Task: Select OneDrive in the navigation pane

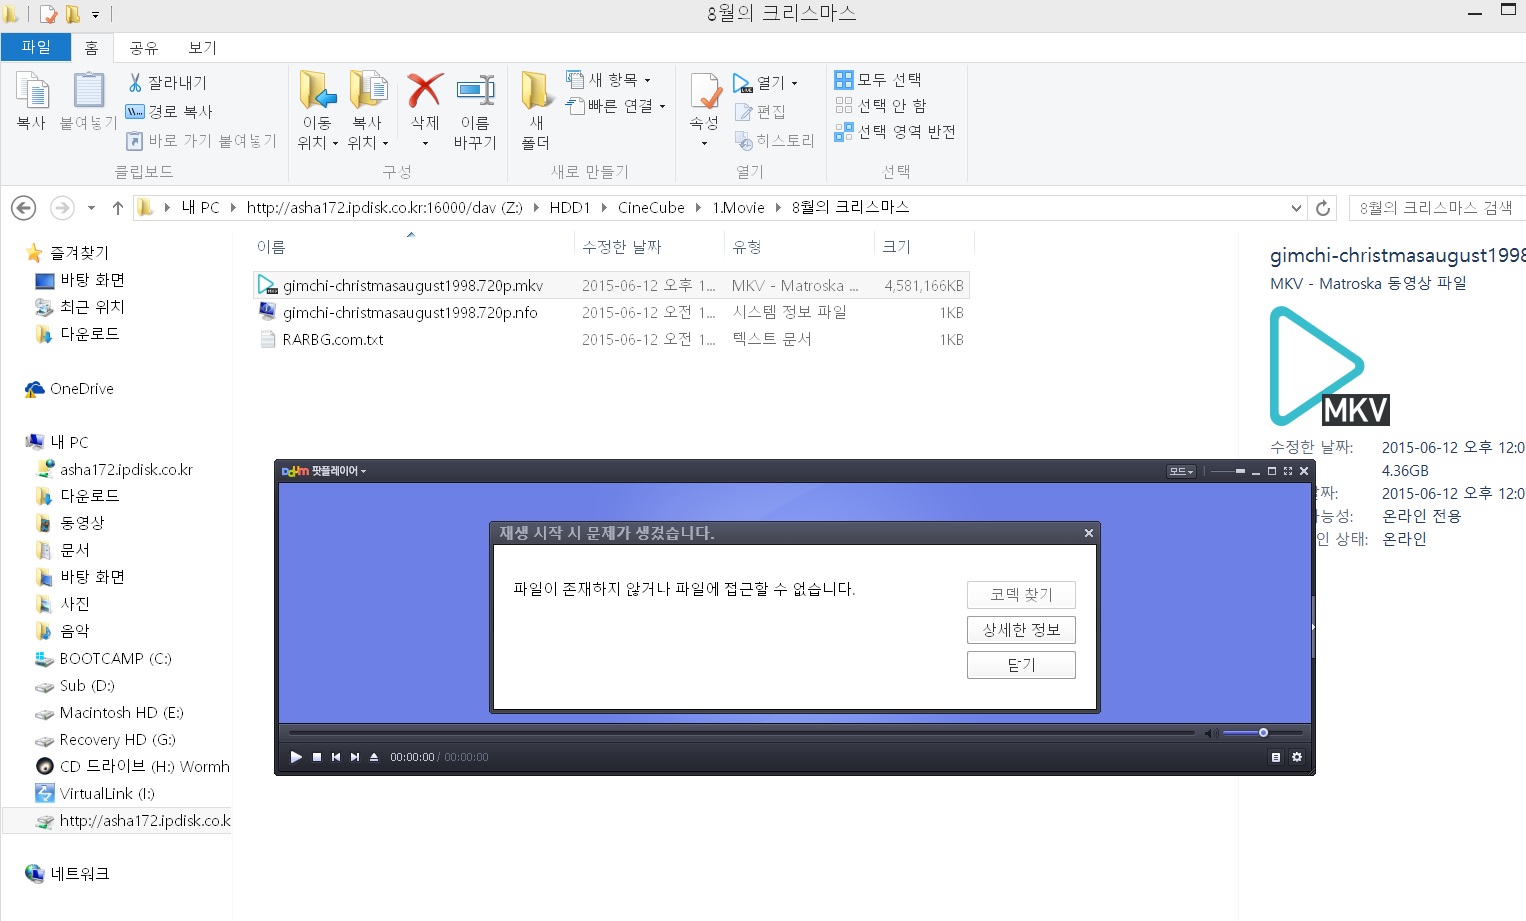Action: tap(69, 389)
